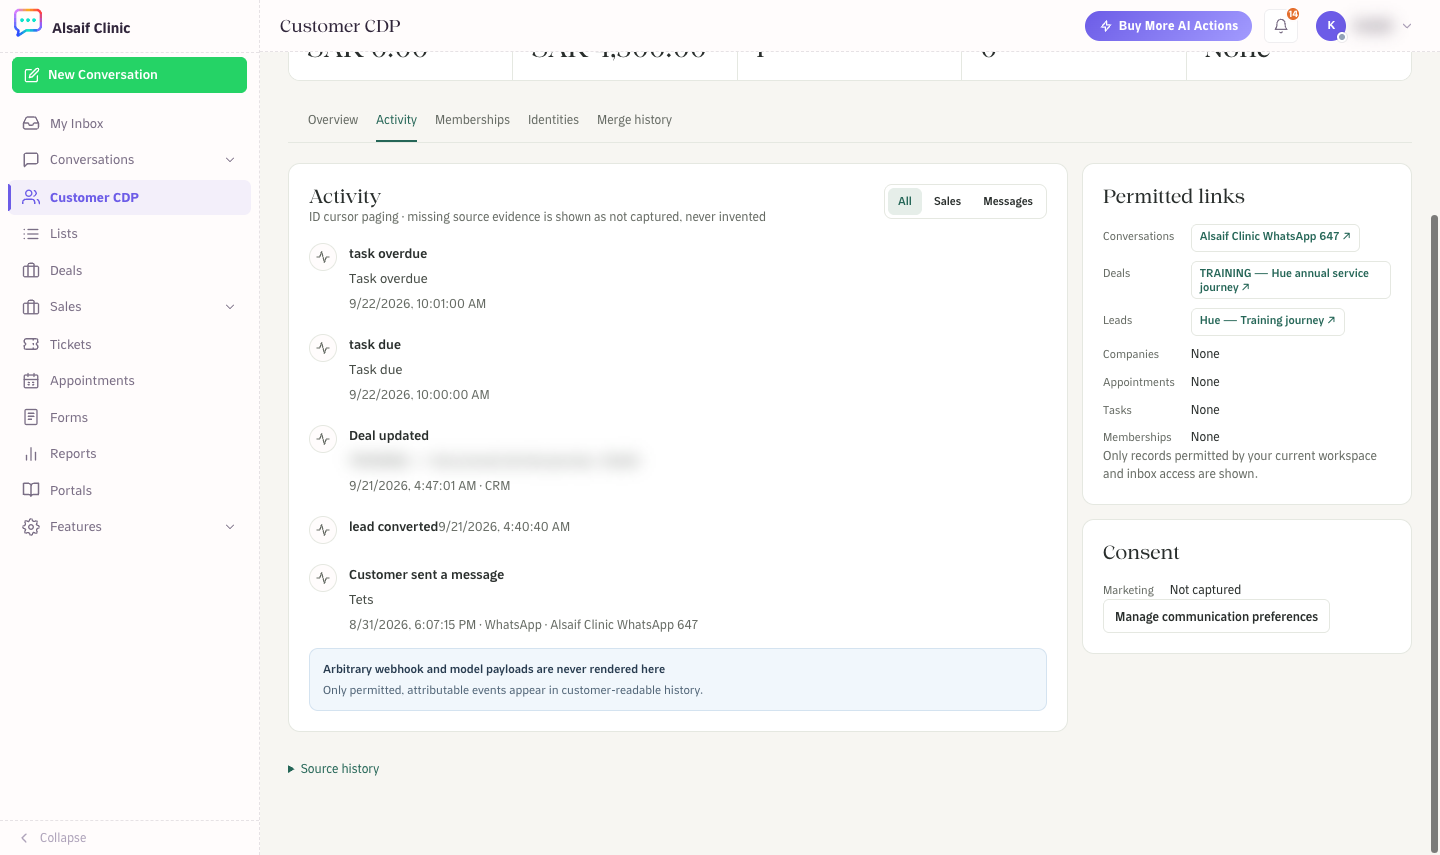1440x855 pixels.
Task: Click the user avatar K
Action: (1331, 26)
